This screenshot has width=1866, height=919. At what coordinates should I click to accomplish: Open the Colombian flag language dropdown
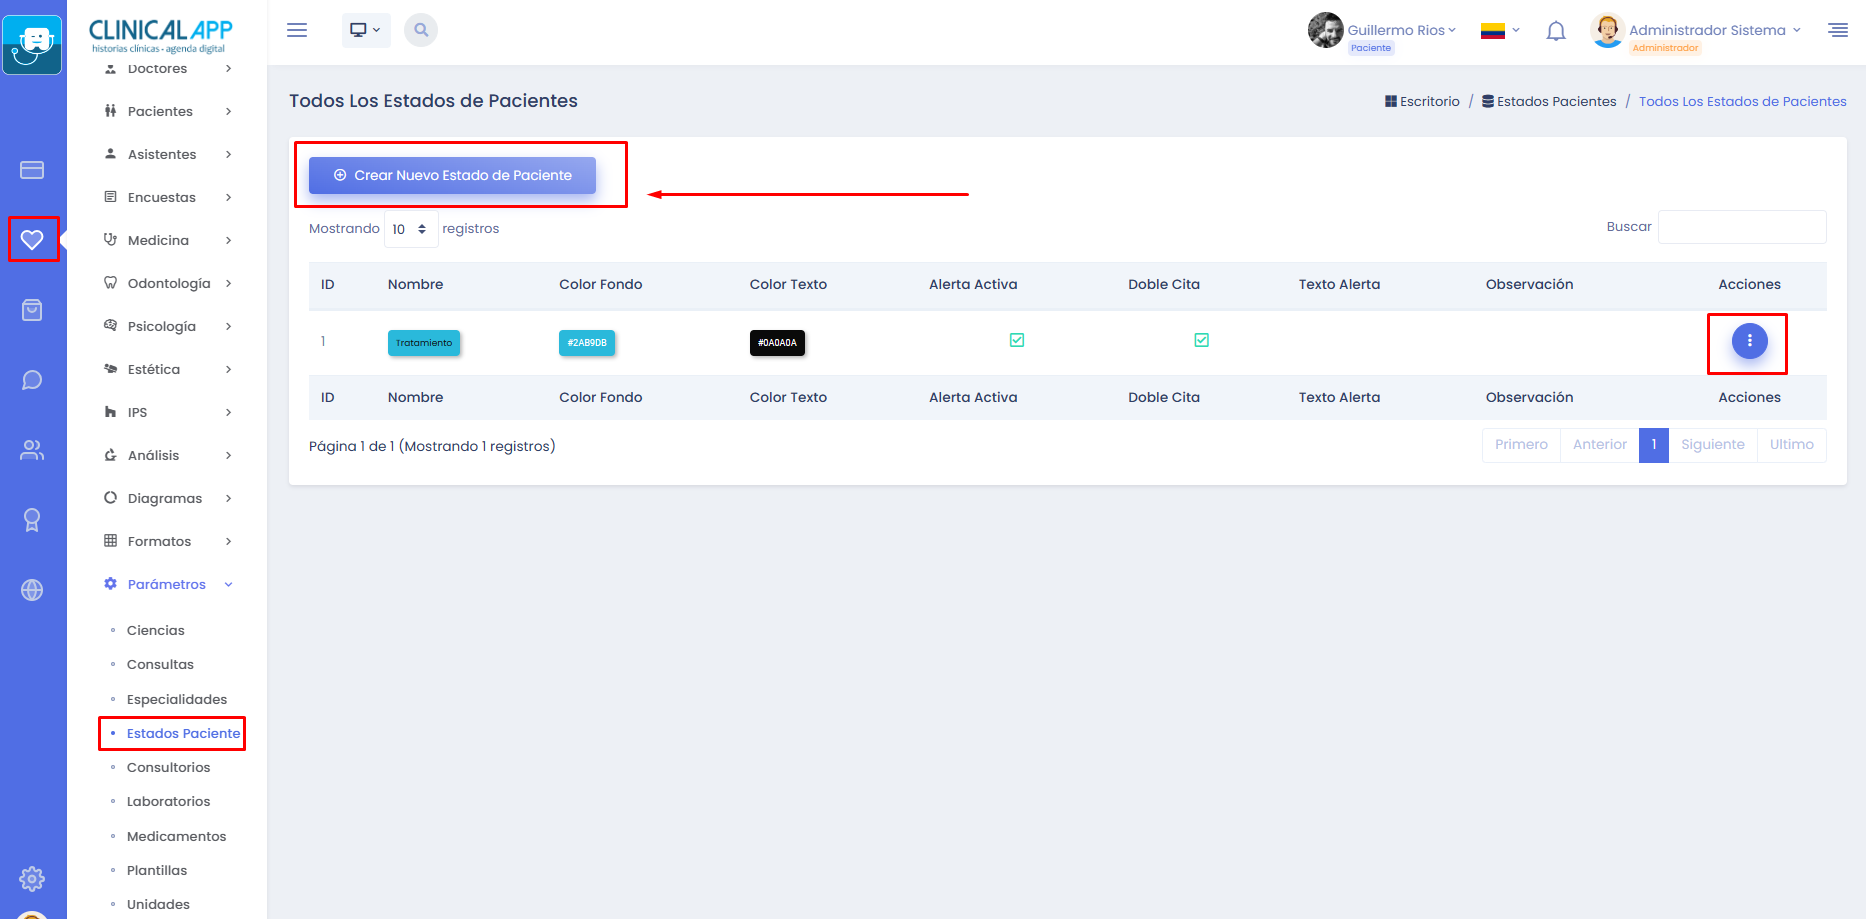1500,31
